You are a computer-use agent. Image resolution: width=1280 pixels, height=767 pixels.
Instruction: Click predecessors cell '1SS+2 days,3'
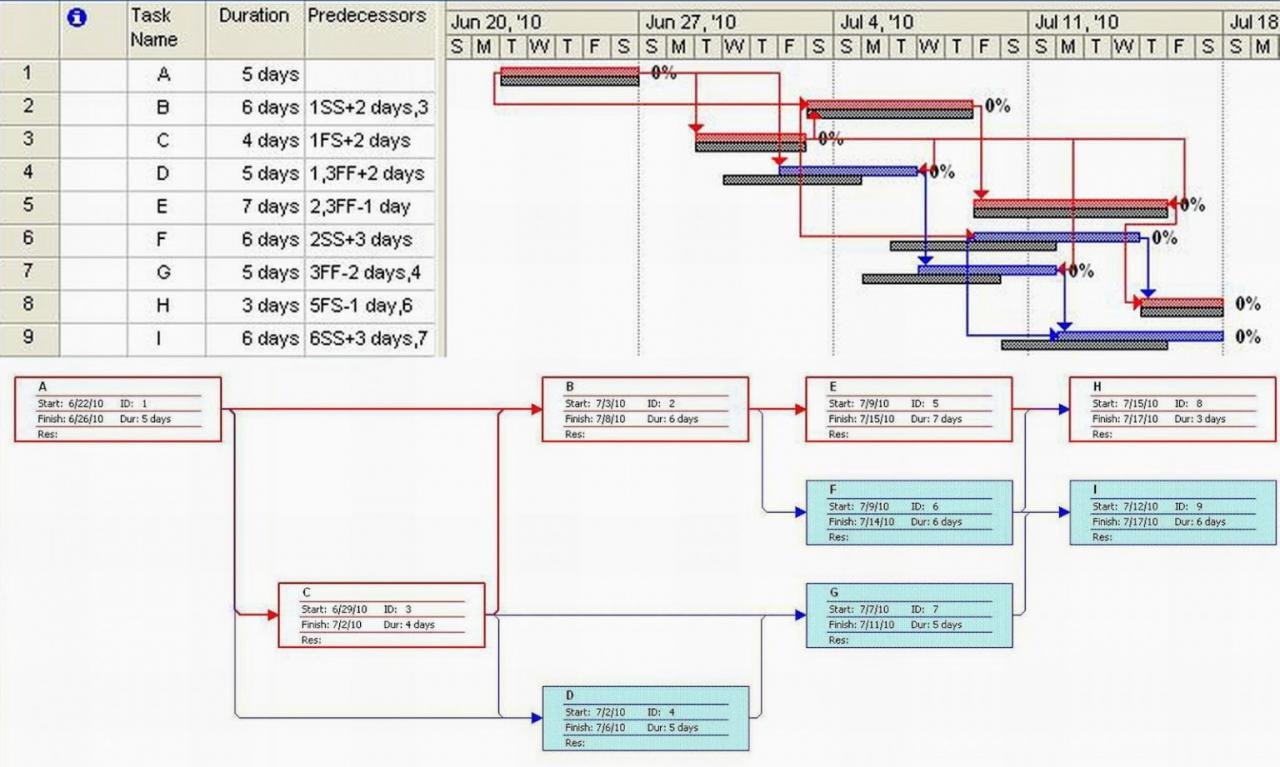tap(369, 107)
